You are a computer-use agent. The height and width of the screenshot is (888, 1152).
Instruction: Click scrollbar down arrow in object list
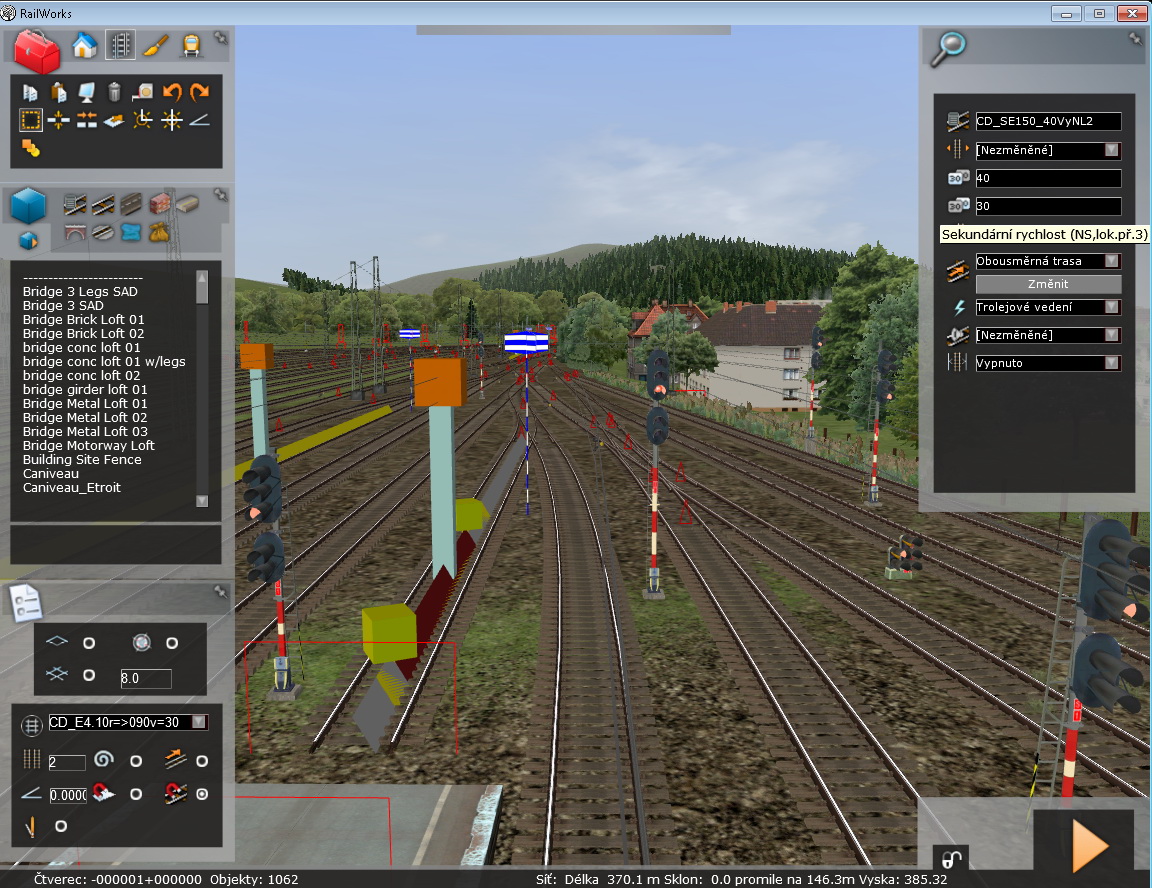click(202, 501)
